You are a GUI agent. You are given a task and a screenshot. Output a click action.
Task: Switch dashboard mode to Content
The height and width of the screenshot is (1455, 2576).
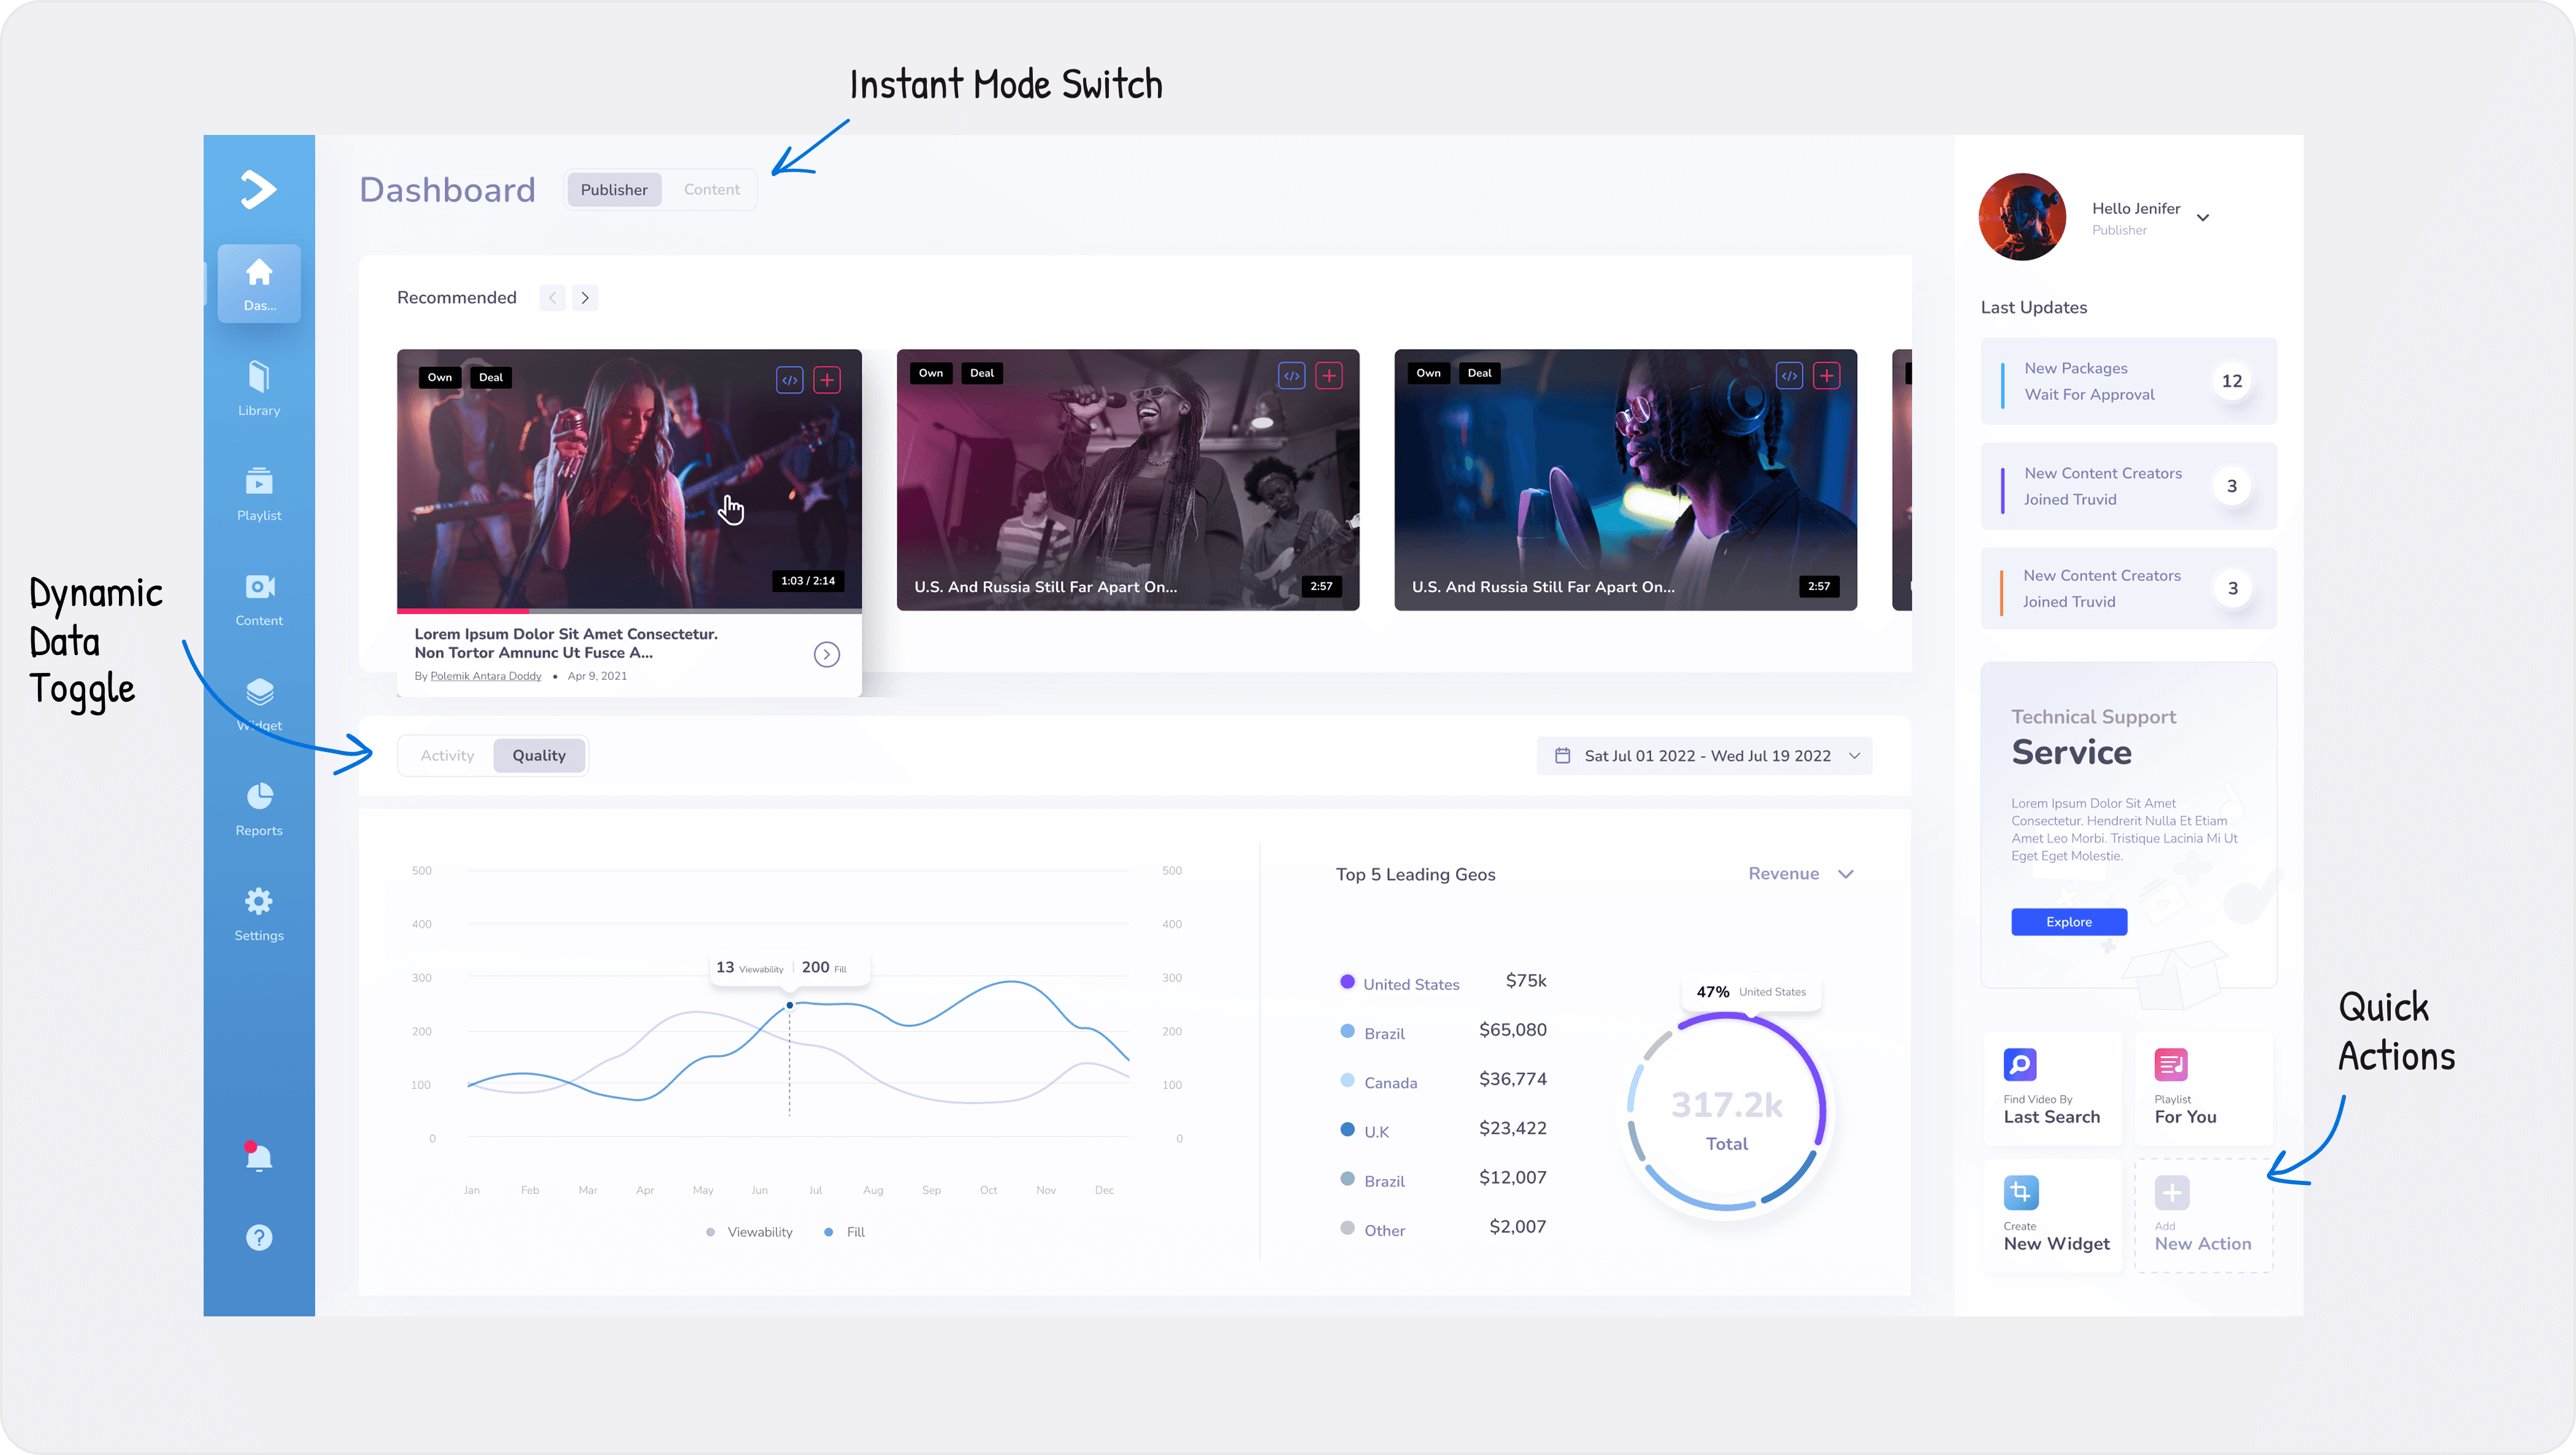711,190
